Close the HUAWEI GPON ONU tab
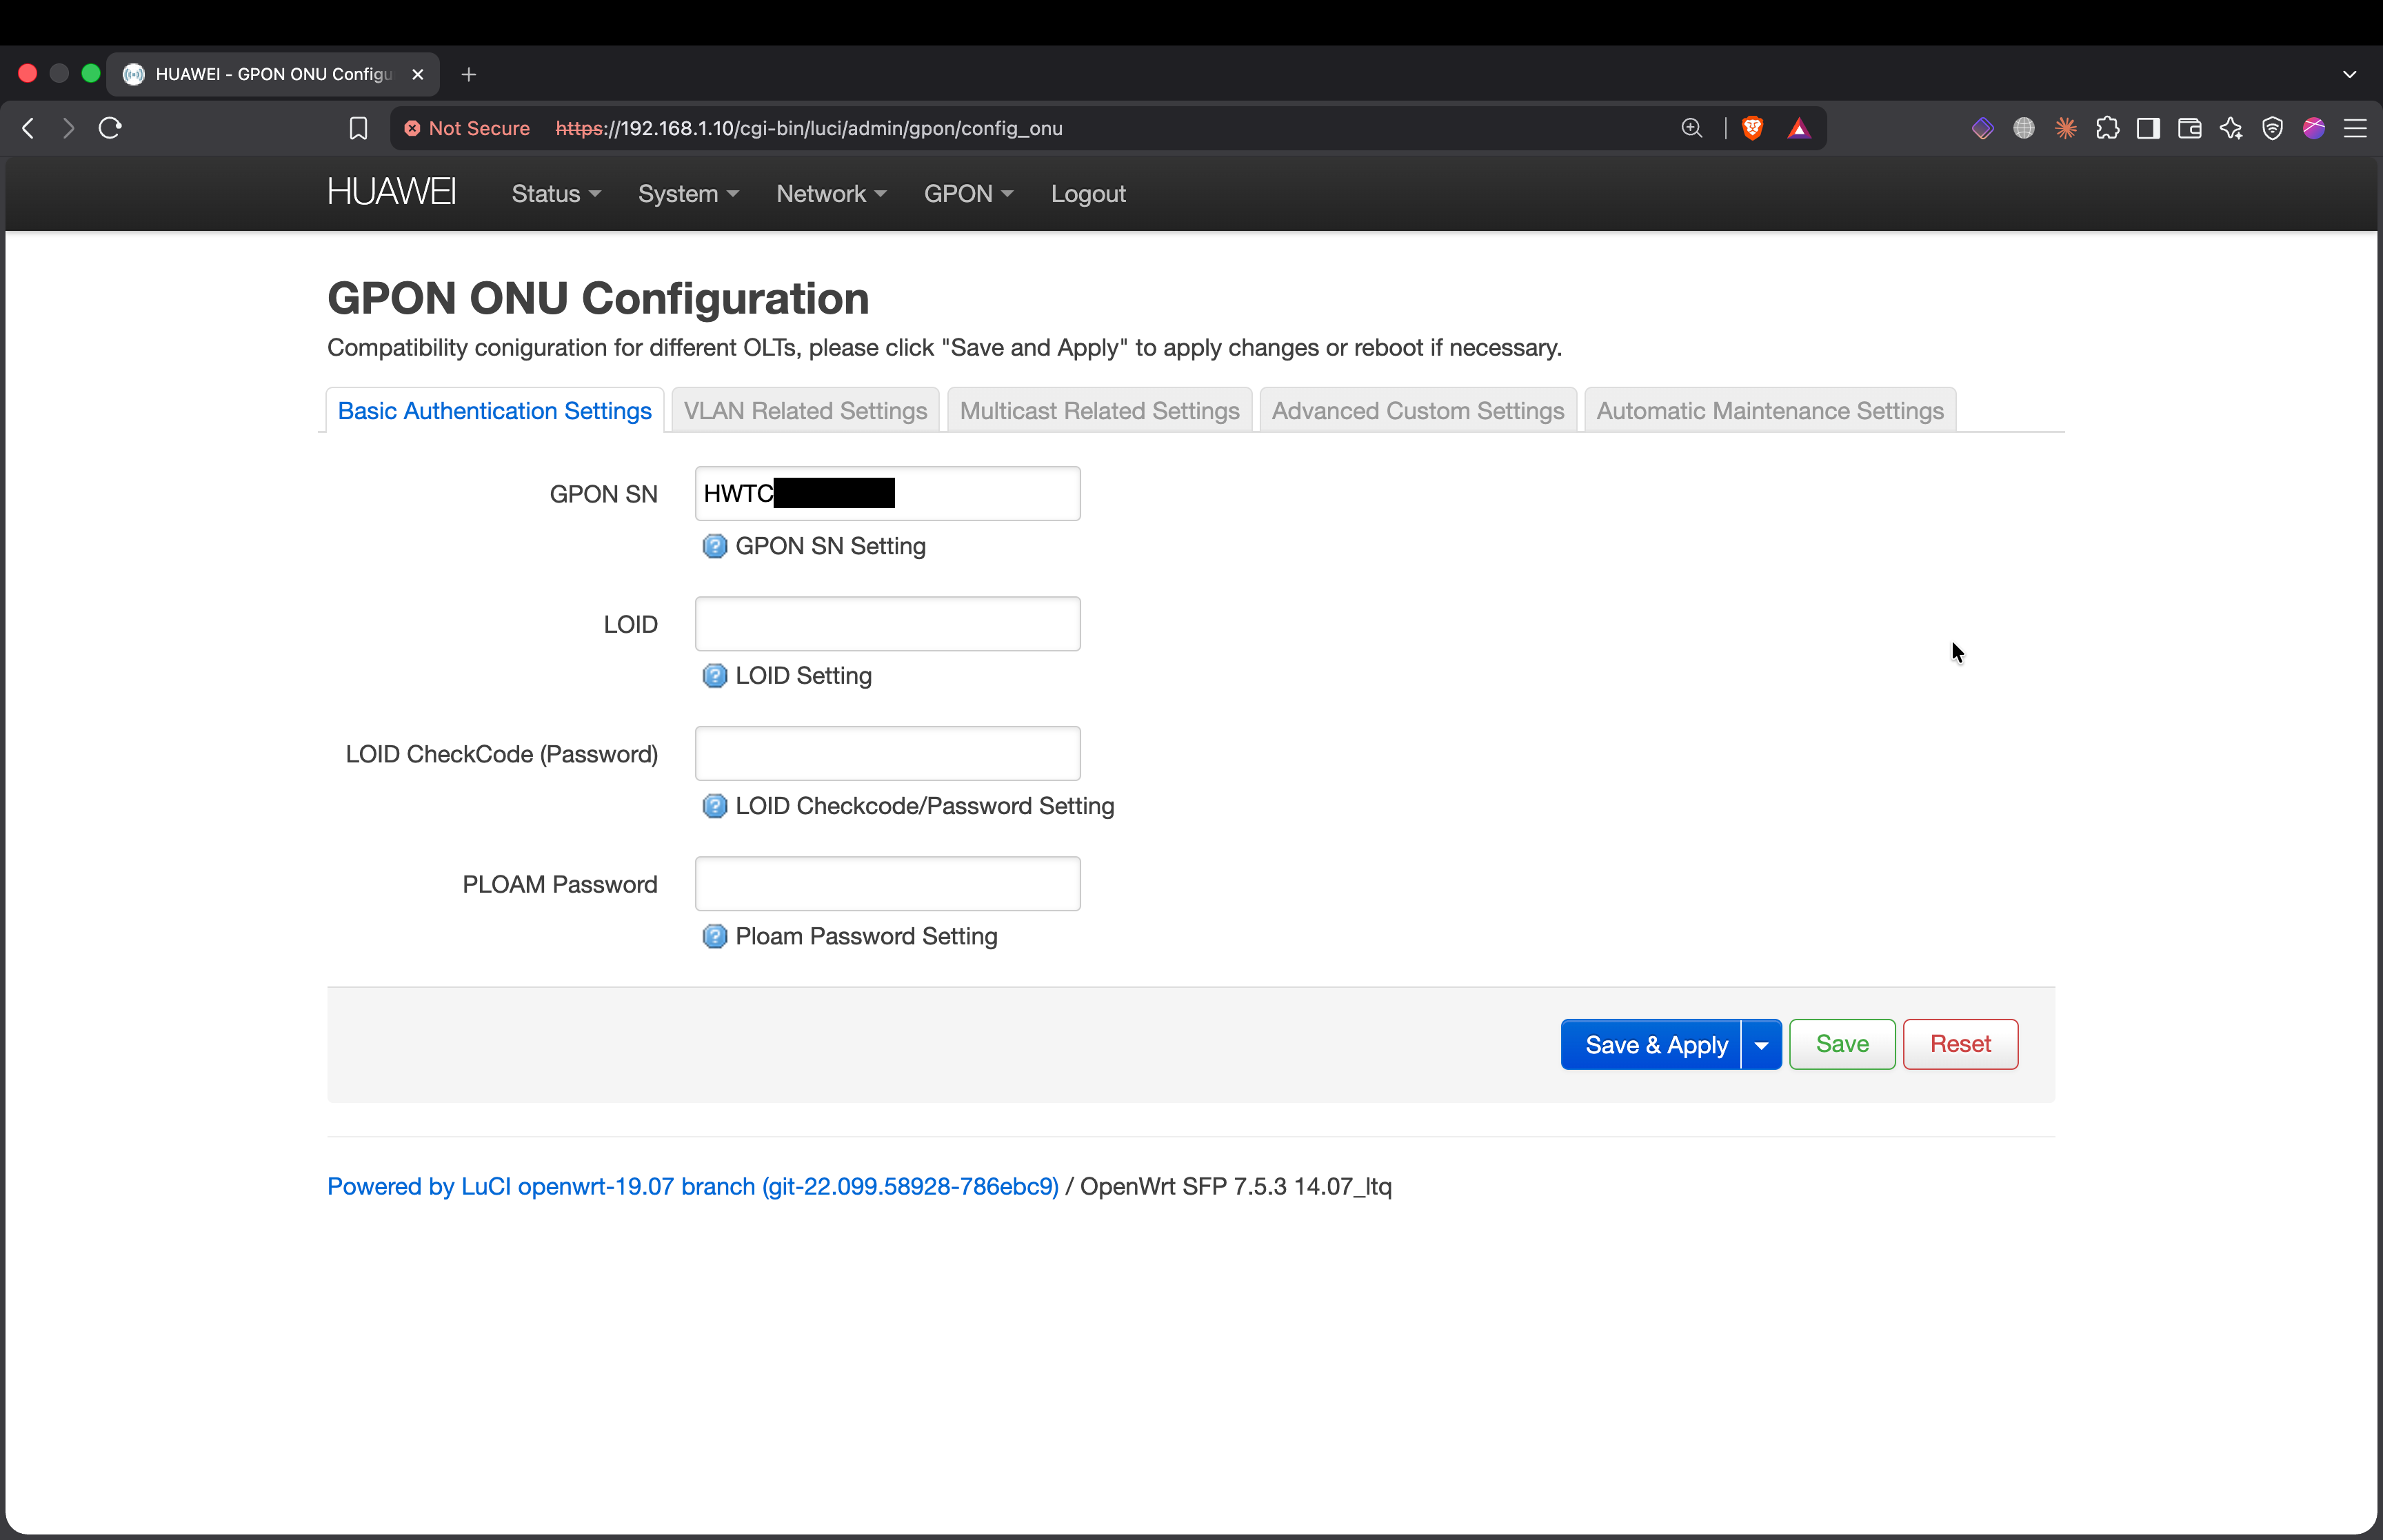Image resolution: width=2383 pixels, height=1540 pixels. (x=418, y=74)
